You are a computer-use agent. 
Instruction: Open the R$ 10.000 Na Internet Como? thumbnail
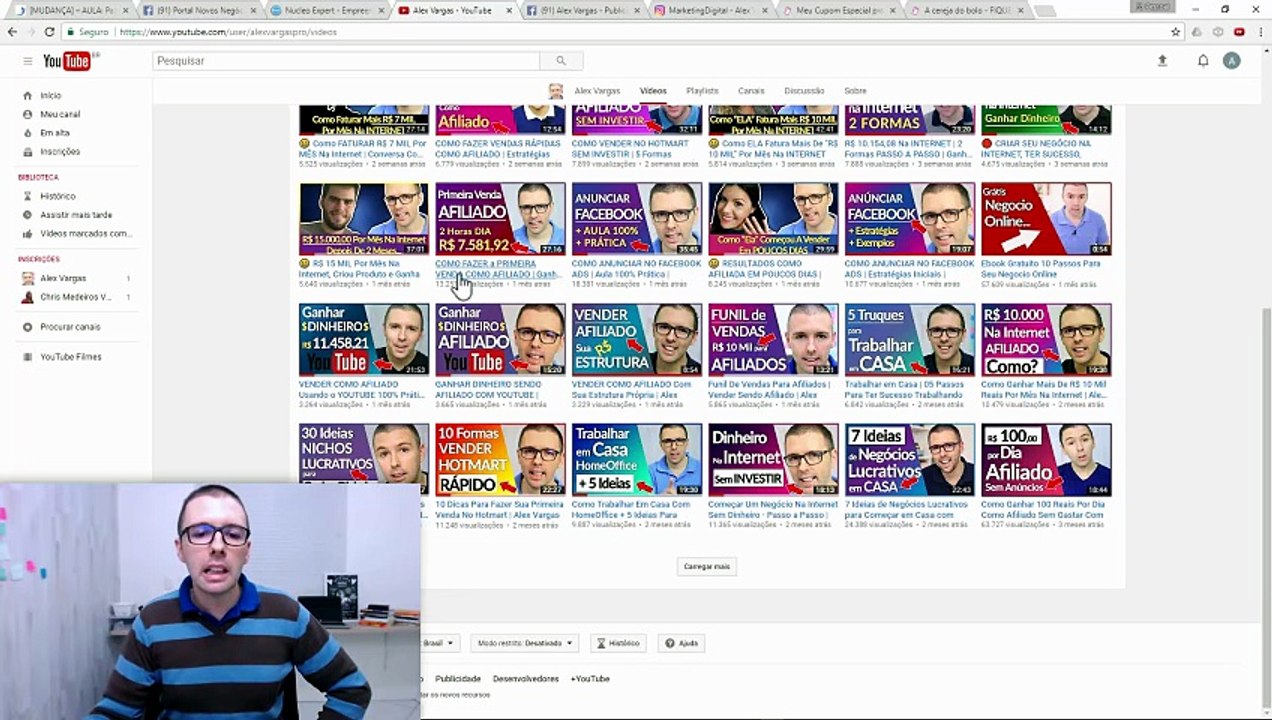coord(1046,340)
